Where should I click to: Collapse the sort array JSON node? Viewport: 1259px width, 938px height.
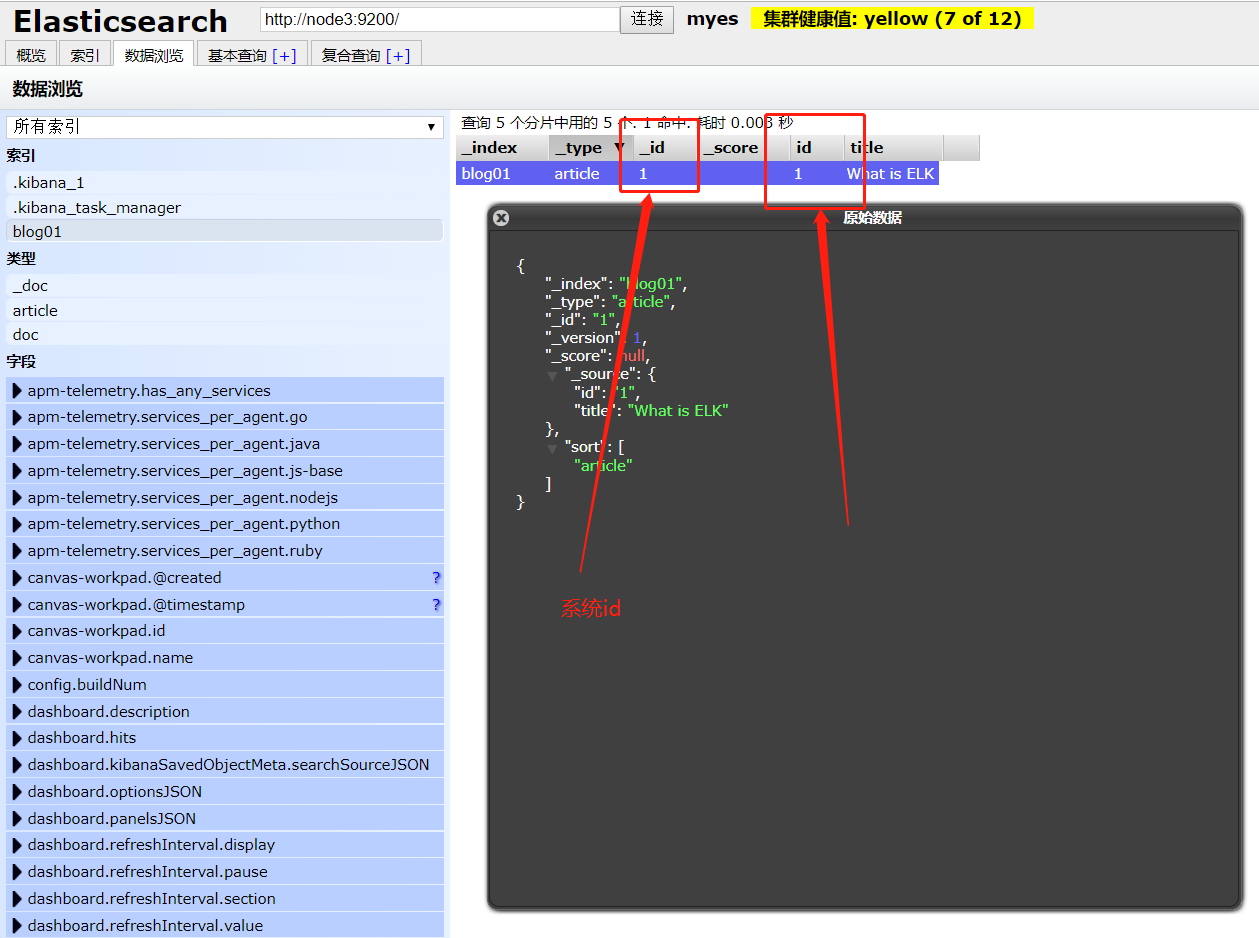552,448
